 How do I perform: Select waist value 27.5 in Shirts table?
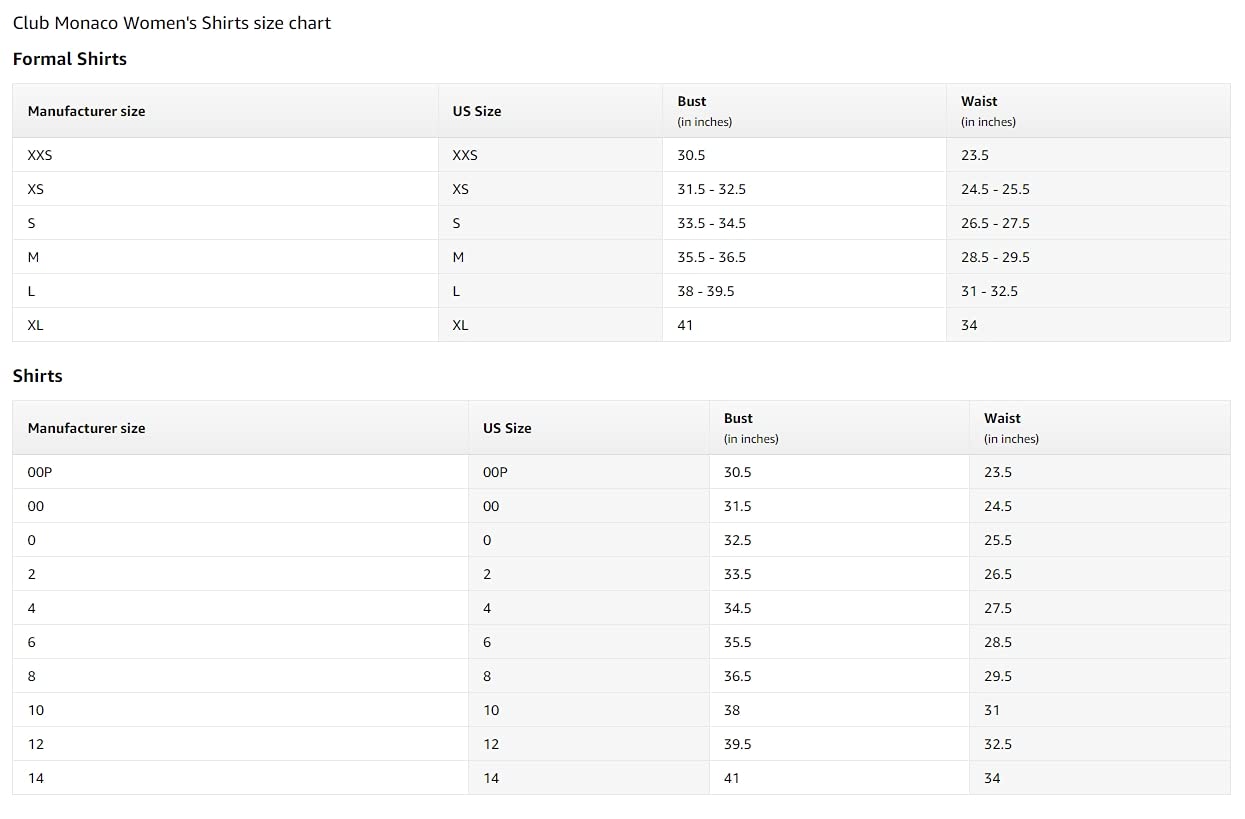point(1100,608)
